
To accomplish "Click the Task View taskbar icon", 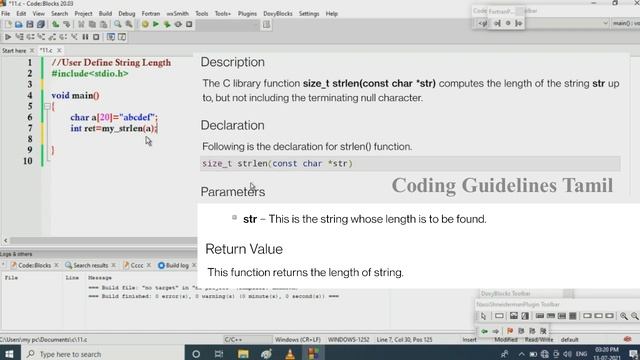I will tap(219, 354).
